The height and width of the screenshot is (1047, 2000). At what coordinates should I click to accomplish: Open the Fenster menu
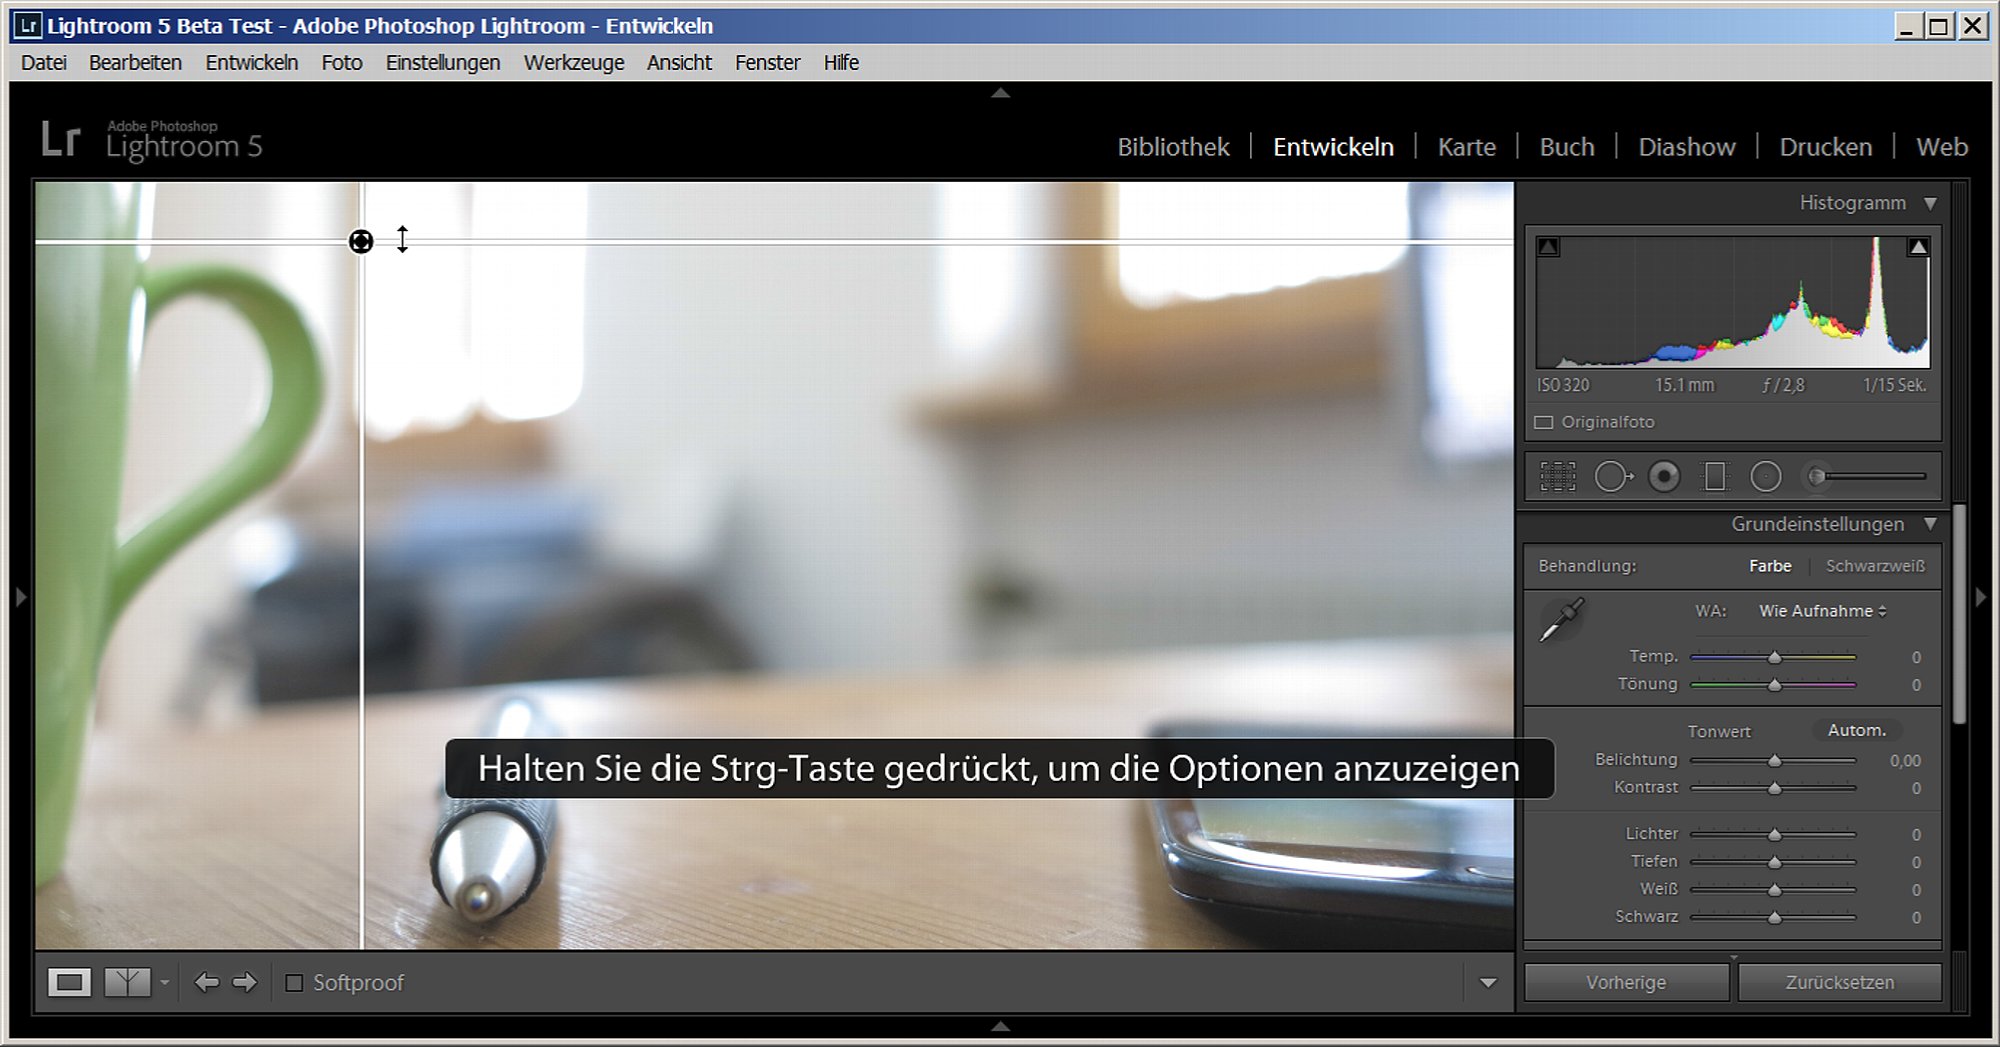point(768,63)
